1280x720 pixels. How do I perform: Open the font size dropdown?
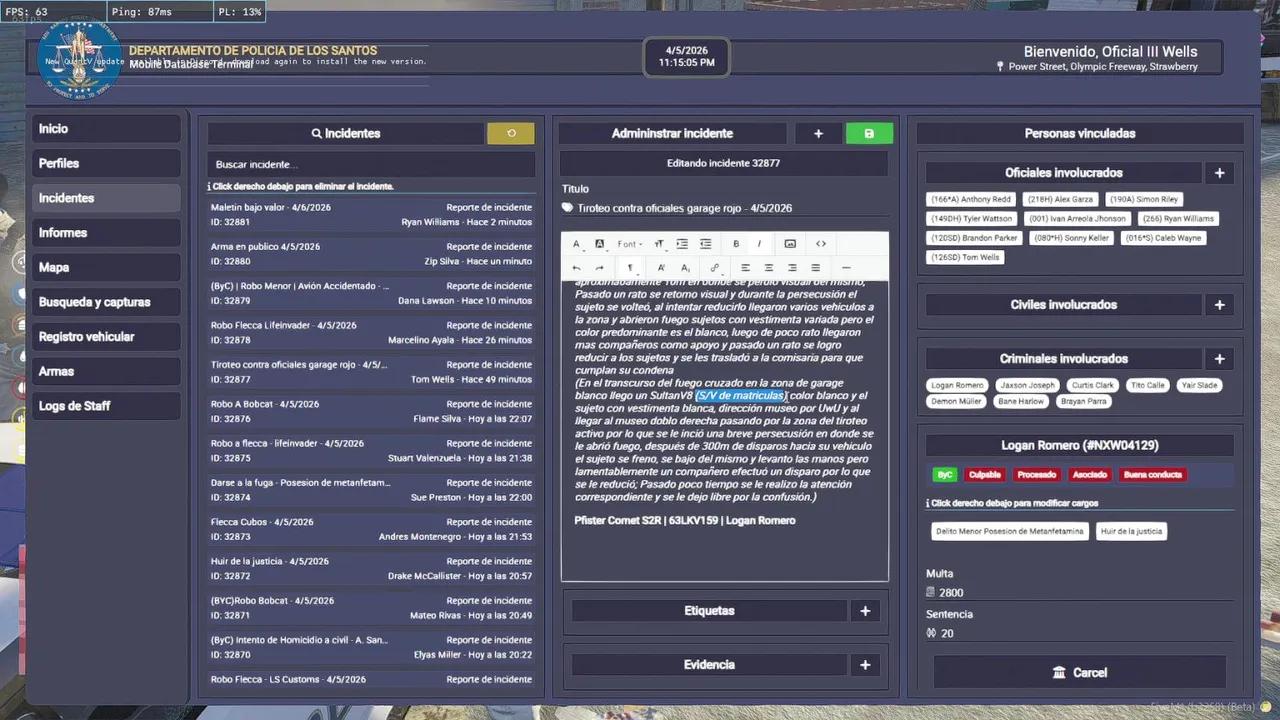(x=659, y=244)
